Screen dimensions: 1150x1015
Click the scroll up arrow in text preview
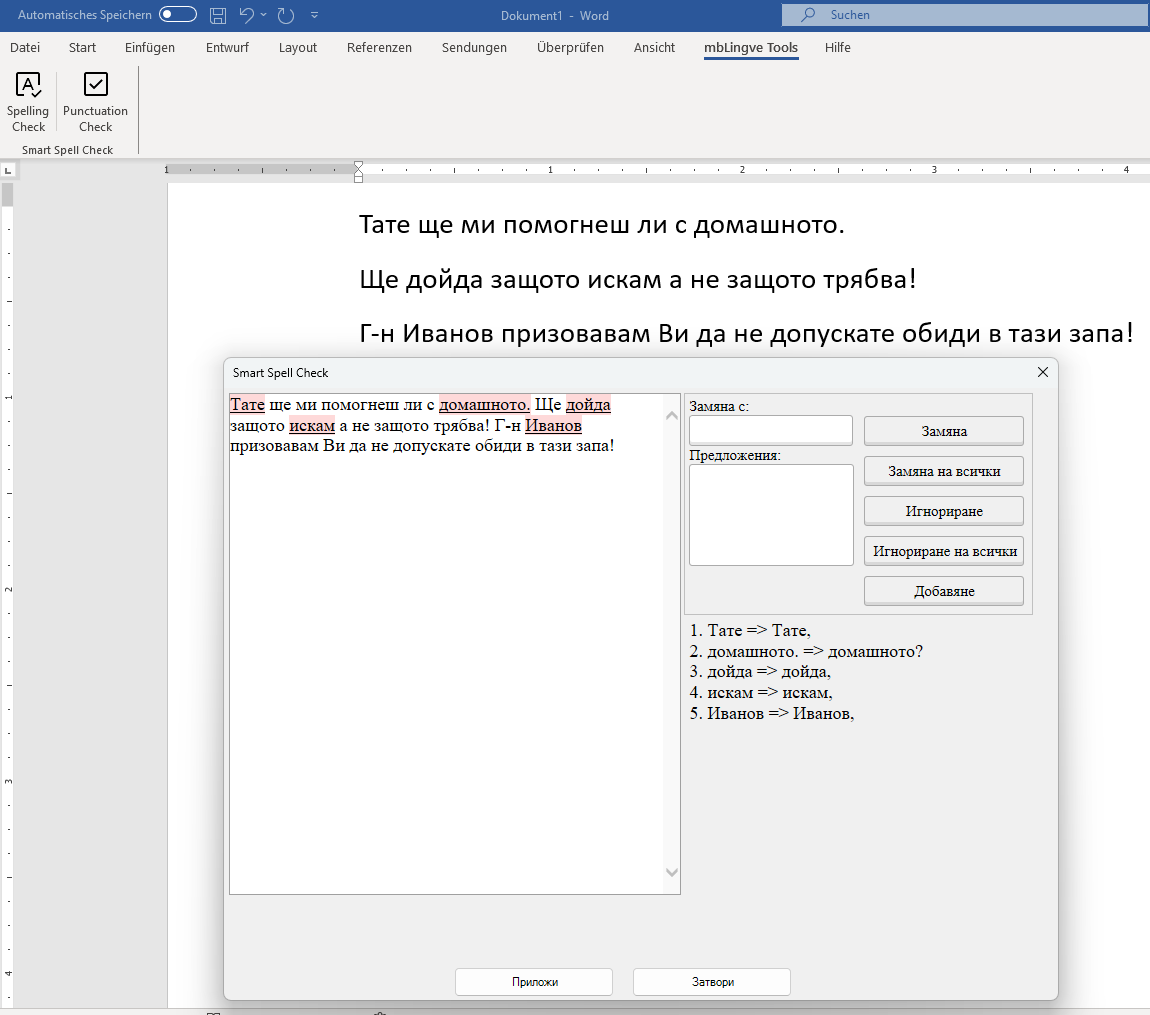(672, 416)
